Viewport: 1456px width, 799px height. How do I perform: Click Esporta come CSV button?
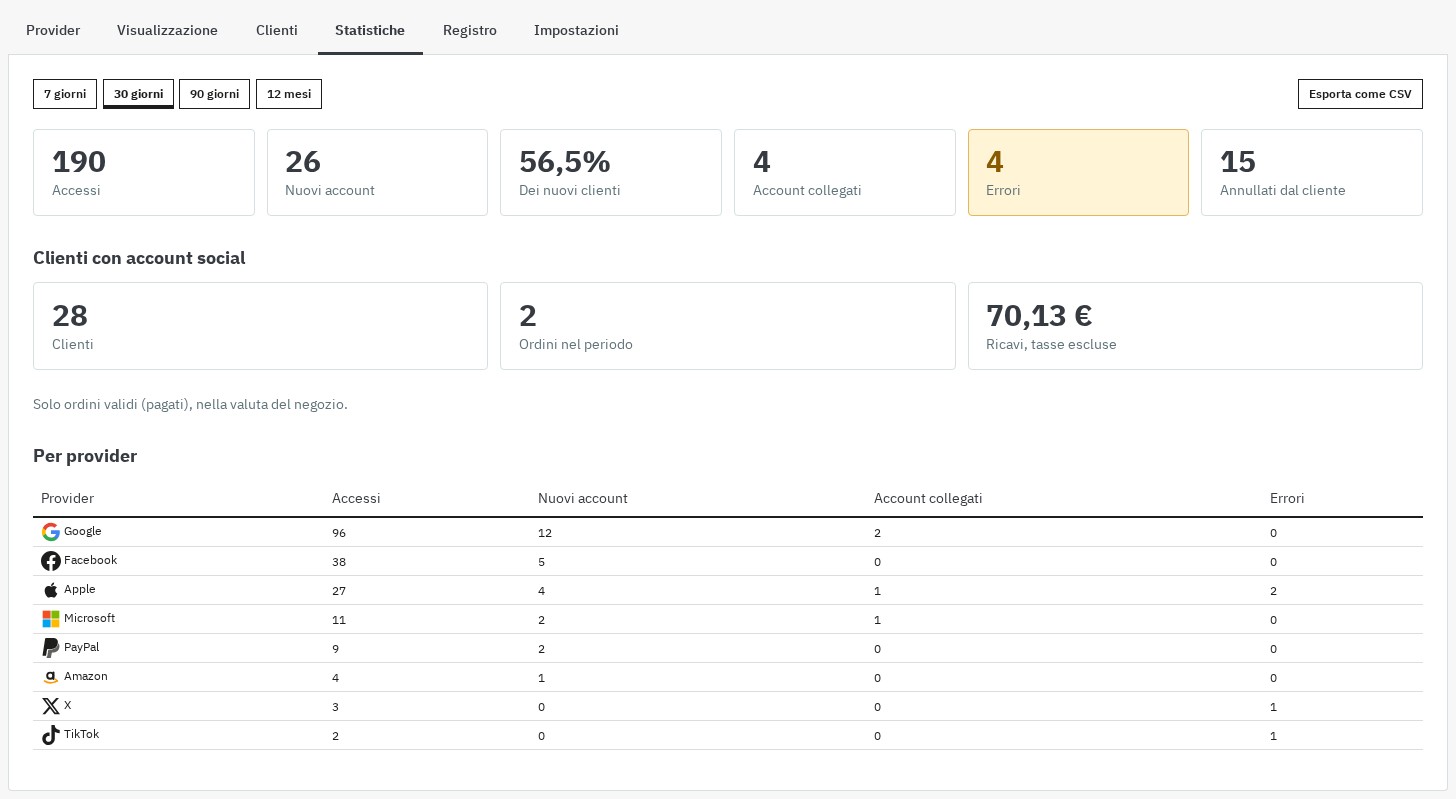[x=1360, y=94]
